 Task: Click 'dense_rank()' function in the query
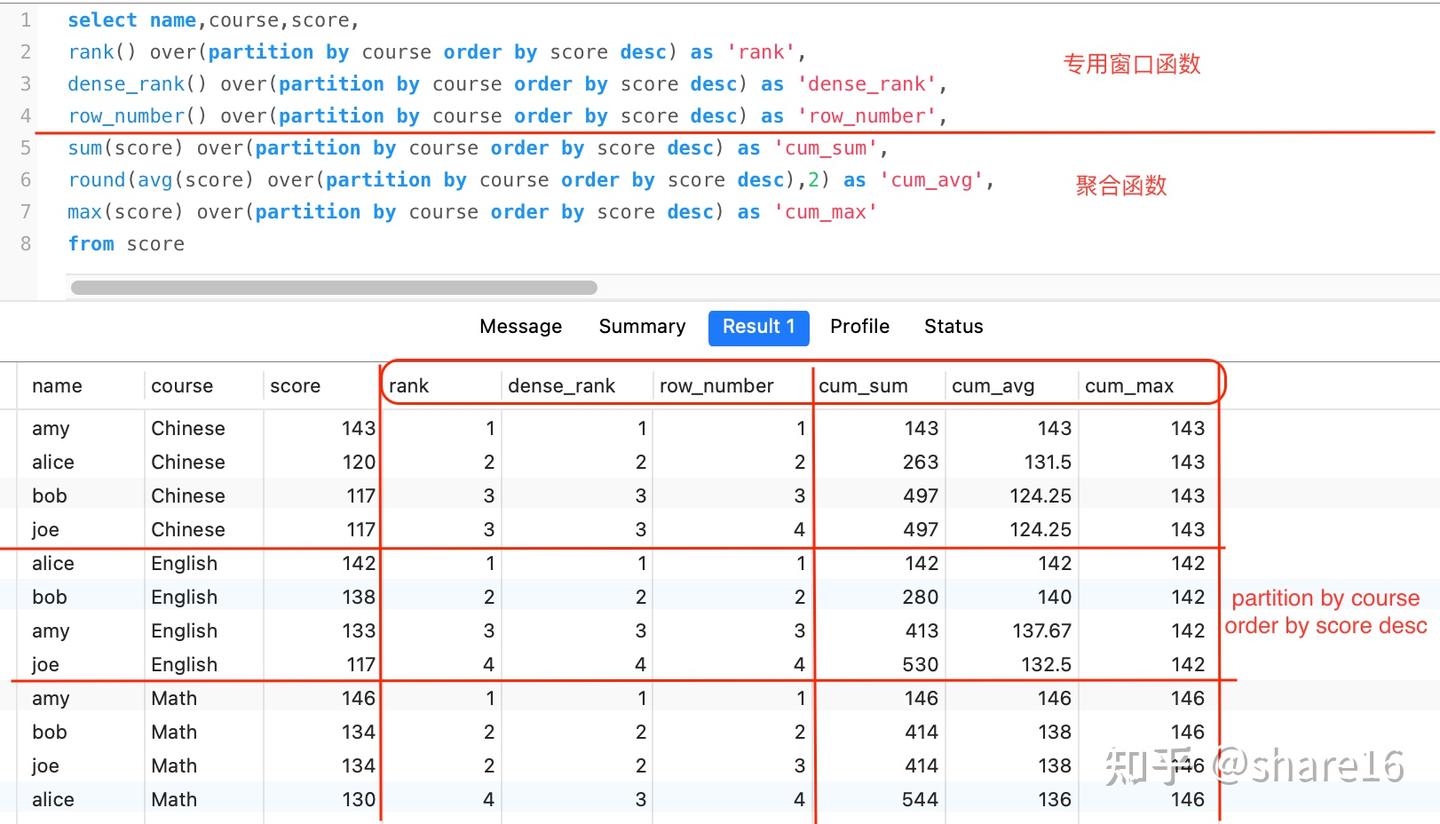click(x=138, y=84)
